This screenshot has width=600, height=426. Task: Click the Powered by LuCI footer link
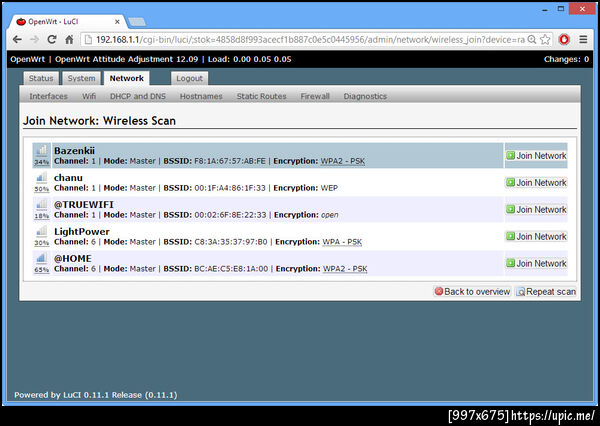(x=96, y=395)
